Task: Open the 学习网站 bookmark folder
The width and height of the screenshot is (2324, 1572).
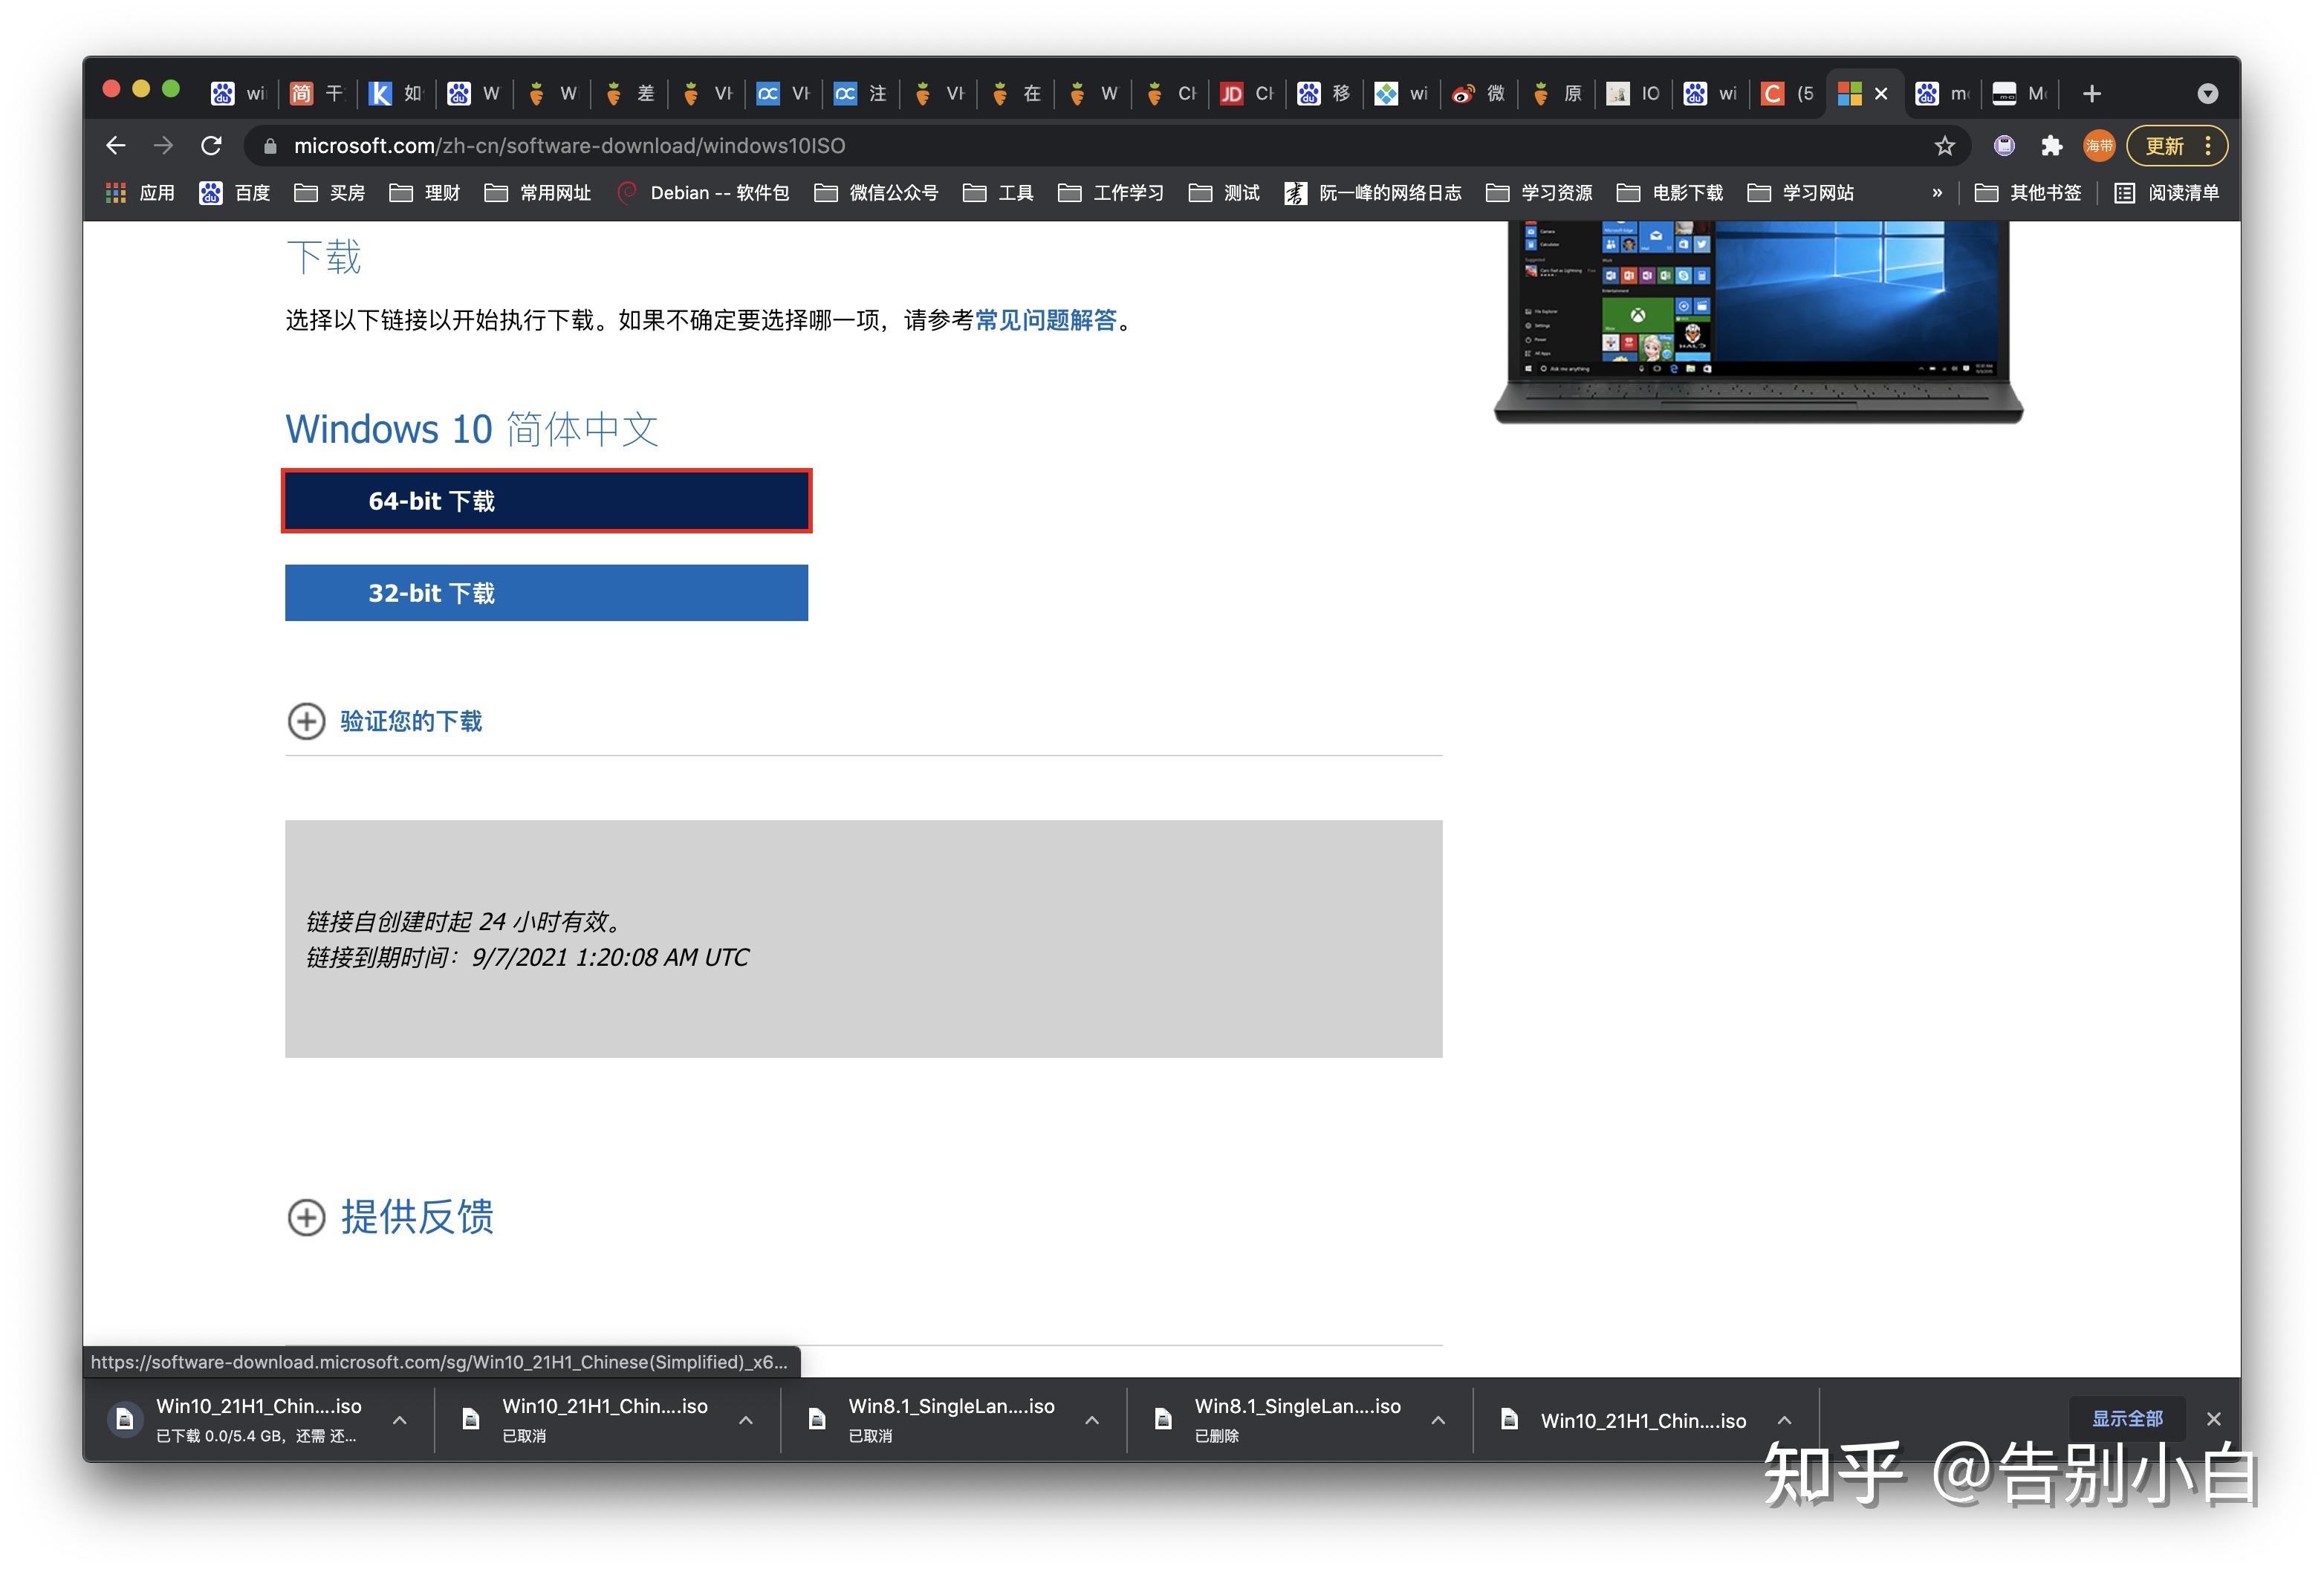Action: [1800, 193]
